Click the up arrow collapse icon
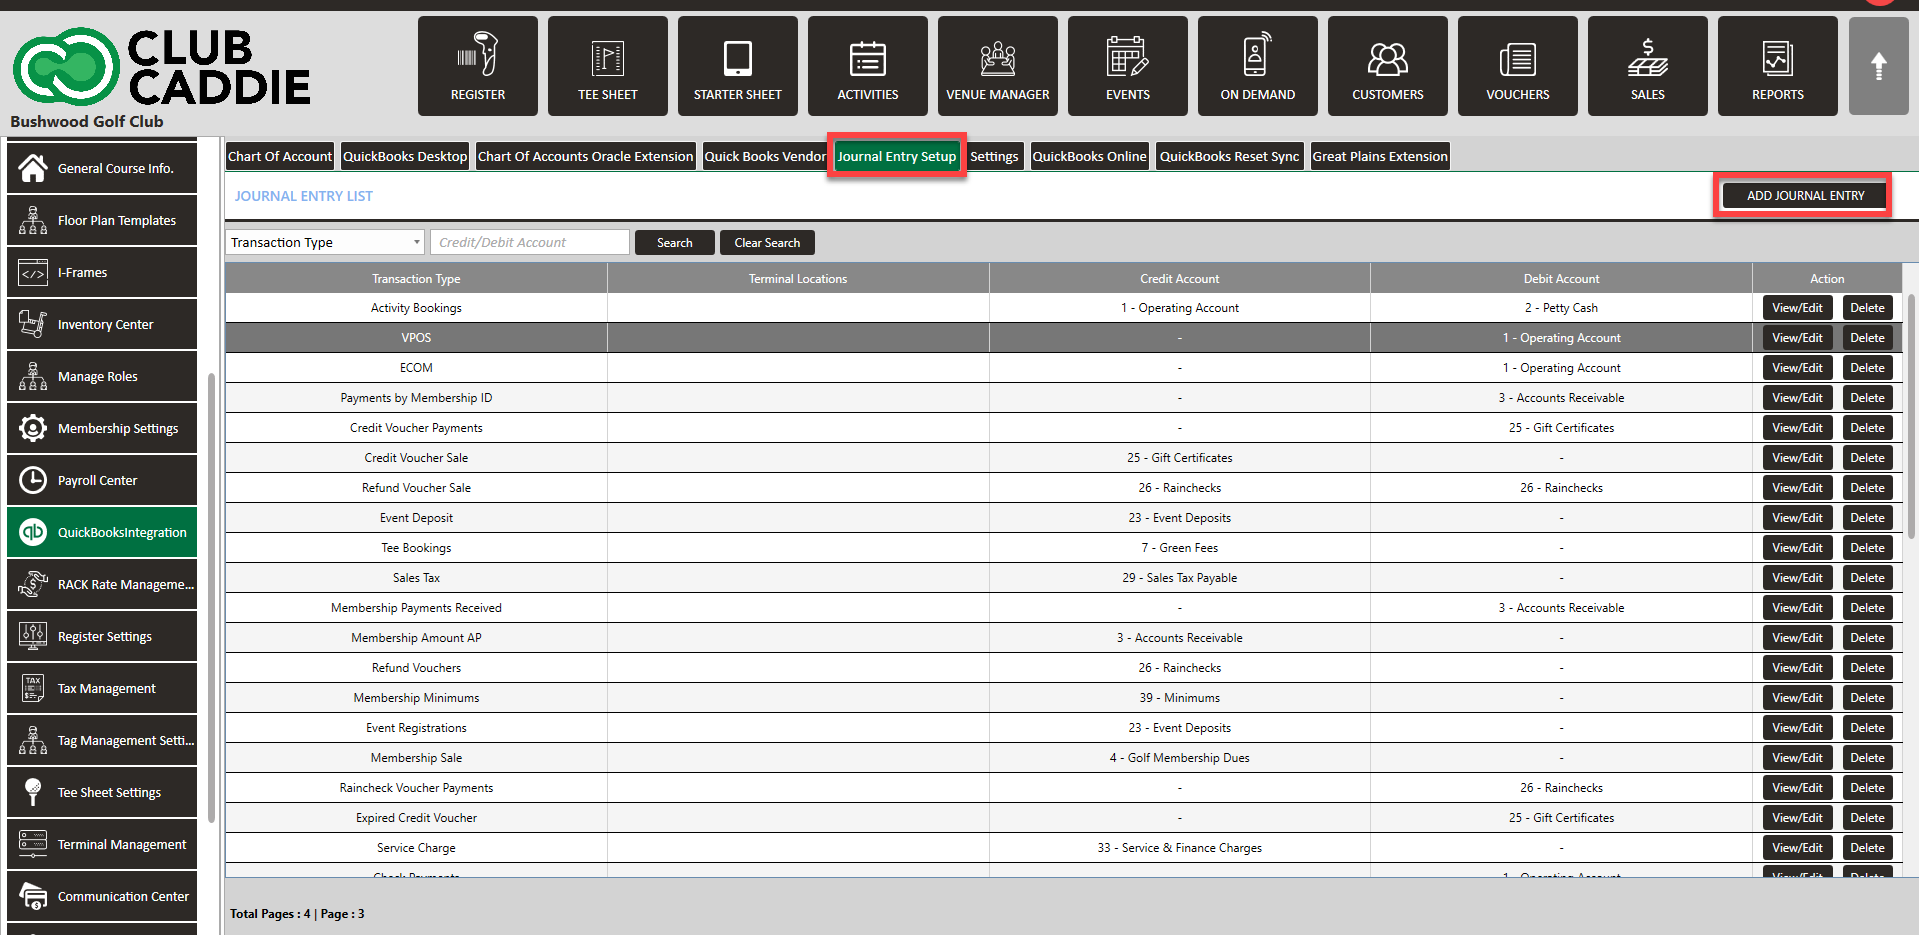Image resolution: width=1919 pixels, height=935 pixels. [x=1878, y=66]
